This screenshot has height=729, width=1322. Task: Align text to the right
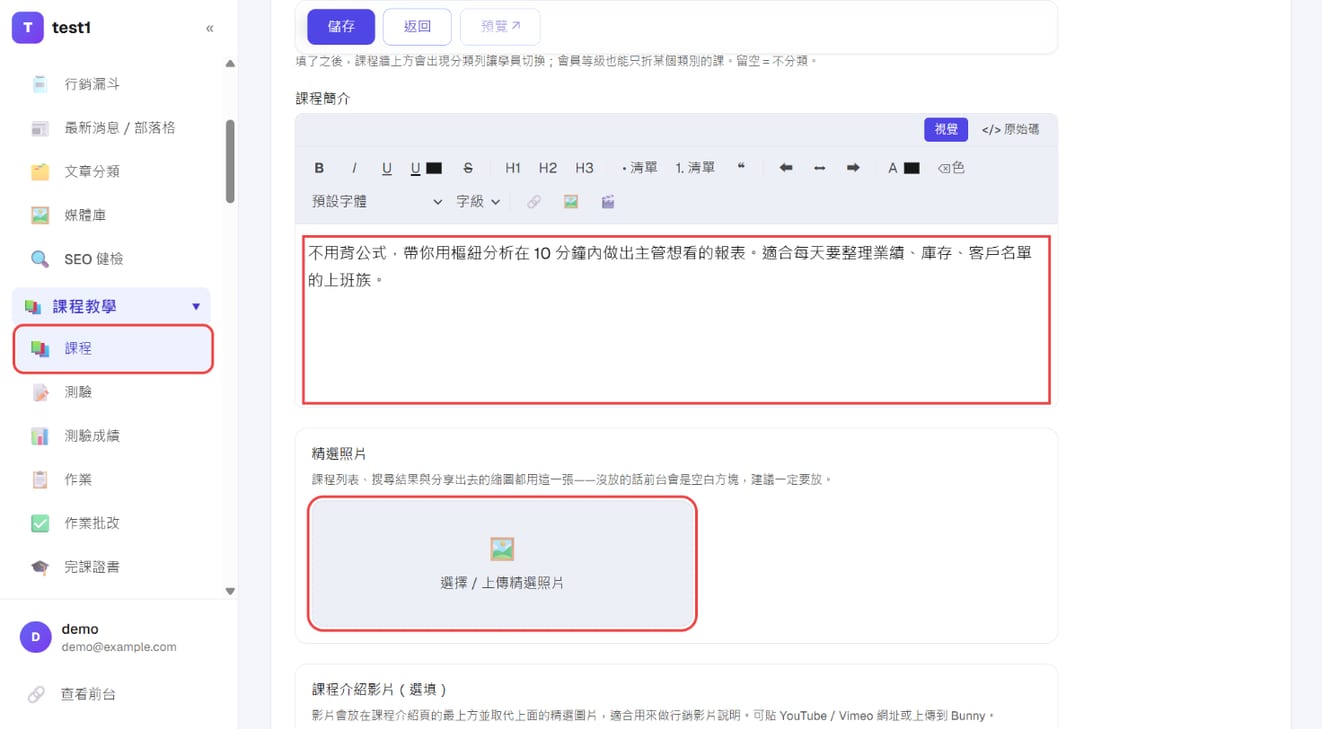[853, 168]
